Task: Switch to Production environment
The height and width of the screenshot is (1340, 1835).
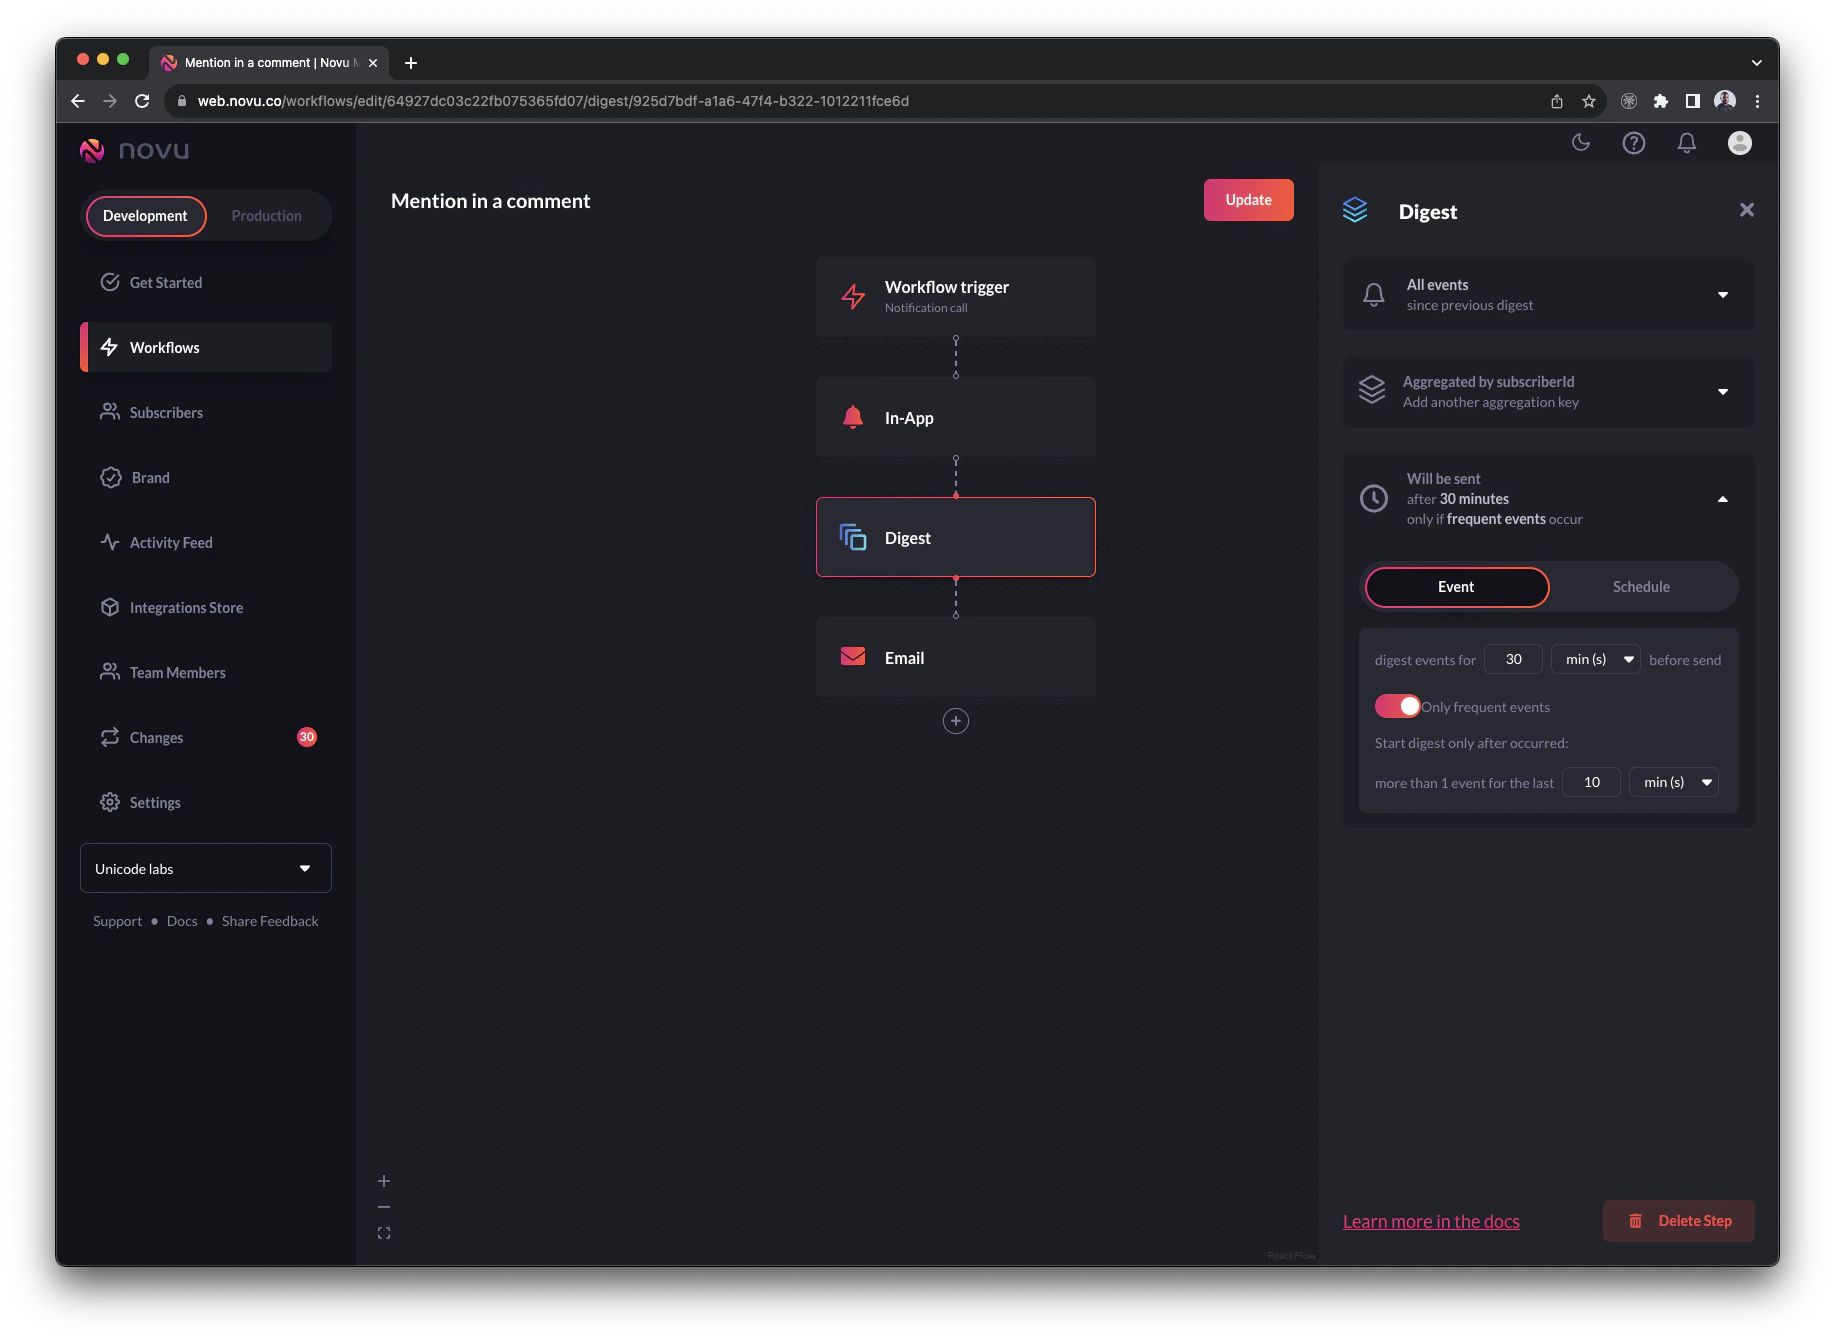Action: [x=267, y=216]
